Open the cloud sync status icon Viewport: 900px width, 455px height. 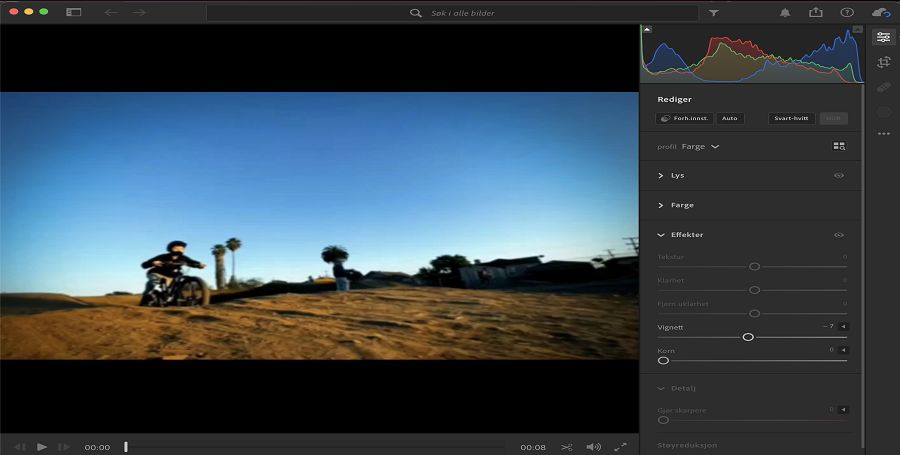[x=881, y=13]
